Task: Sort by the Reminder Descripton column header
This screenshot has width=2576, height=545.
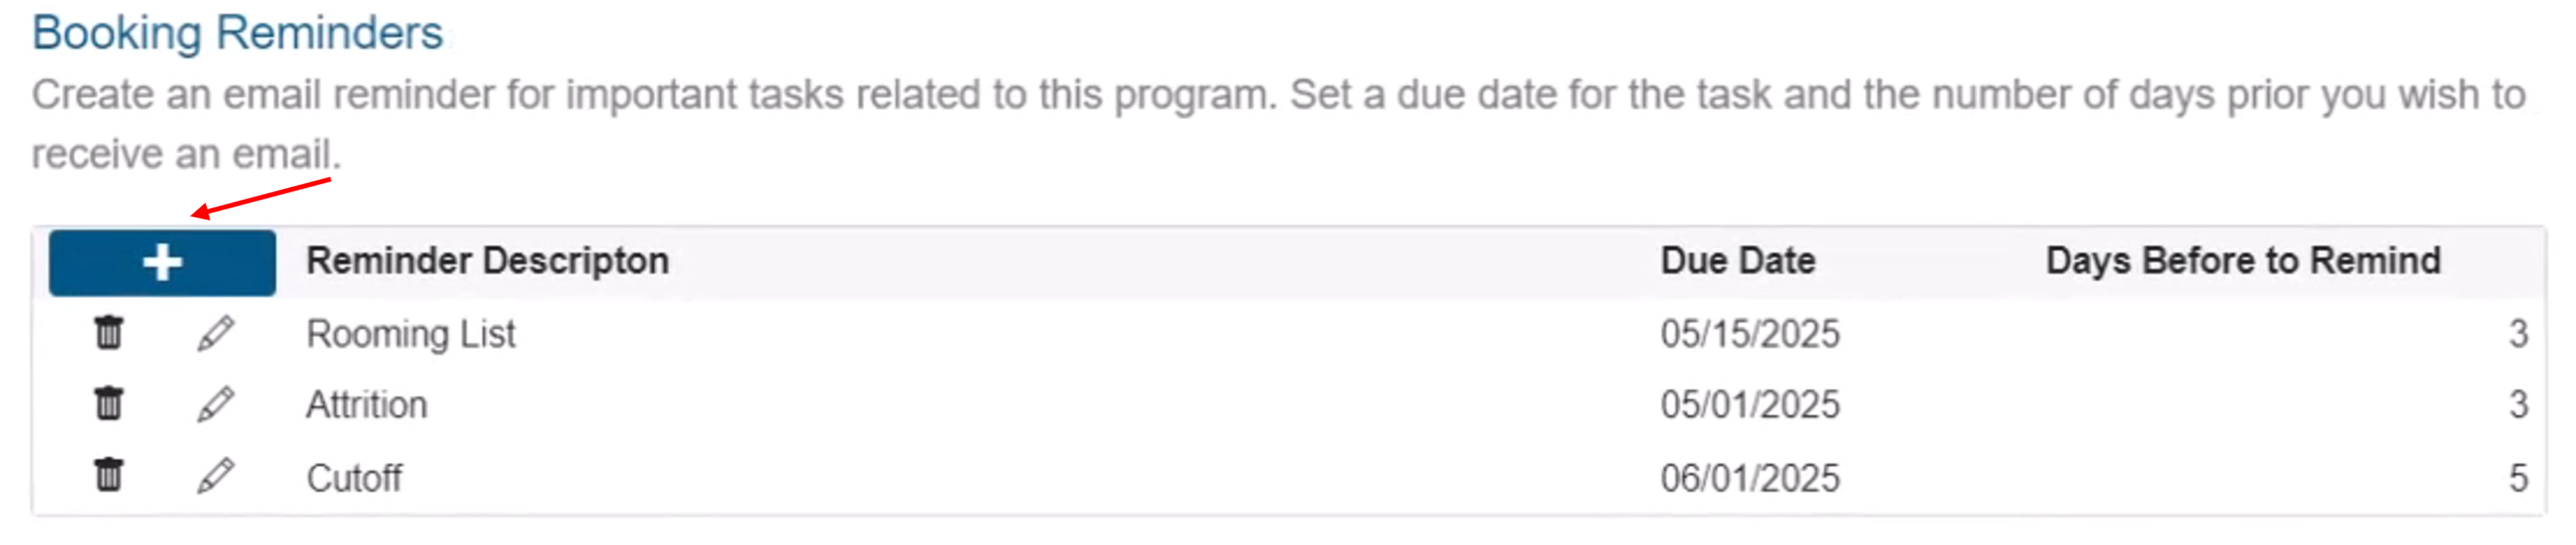Action: coord(487,261)
